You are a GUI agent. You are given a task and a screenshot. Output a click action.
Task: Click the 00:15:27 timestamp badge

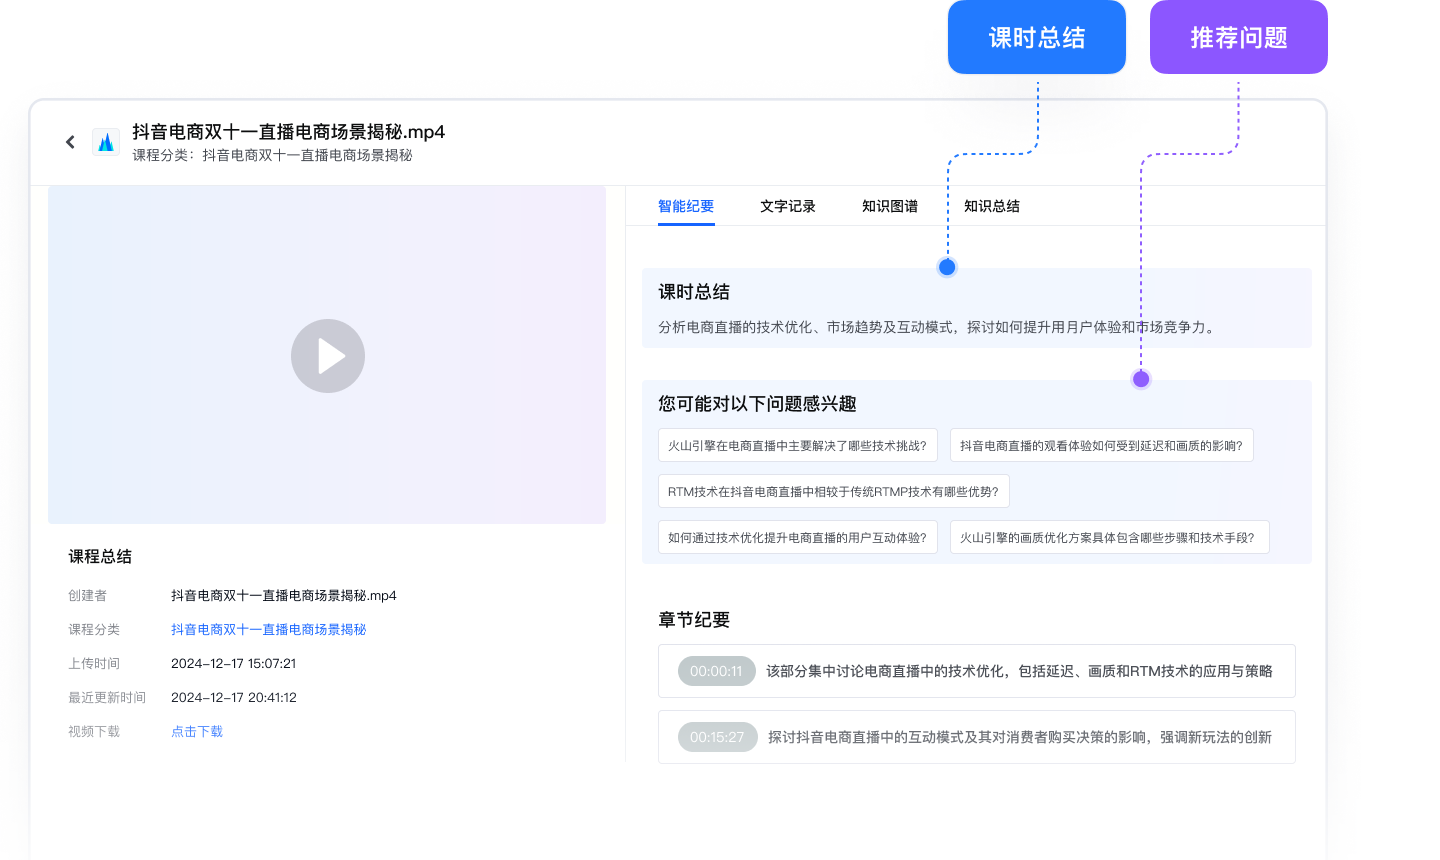(716, 737)
